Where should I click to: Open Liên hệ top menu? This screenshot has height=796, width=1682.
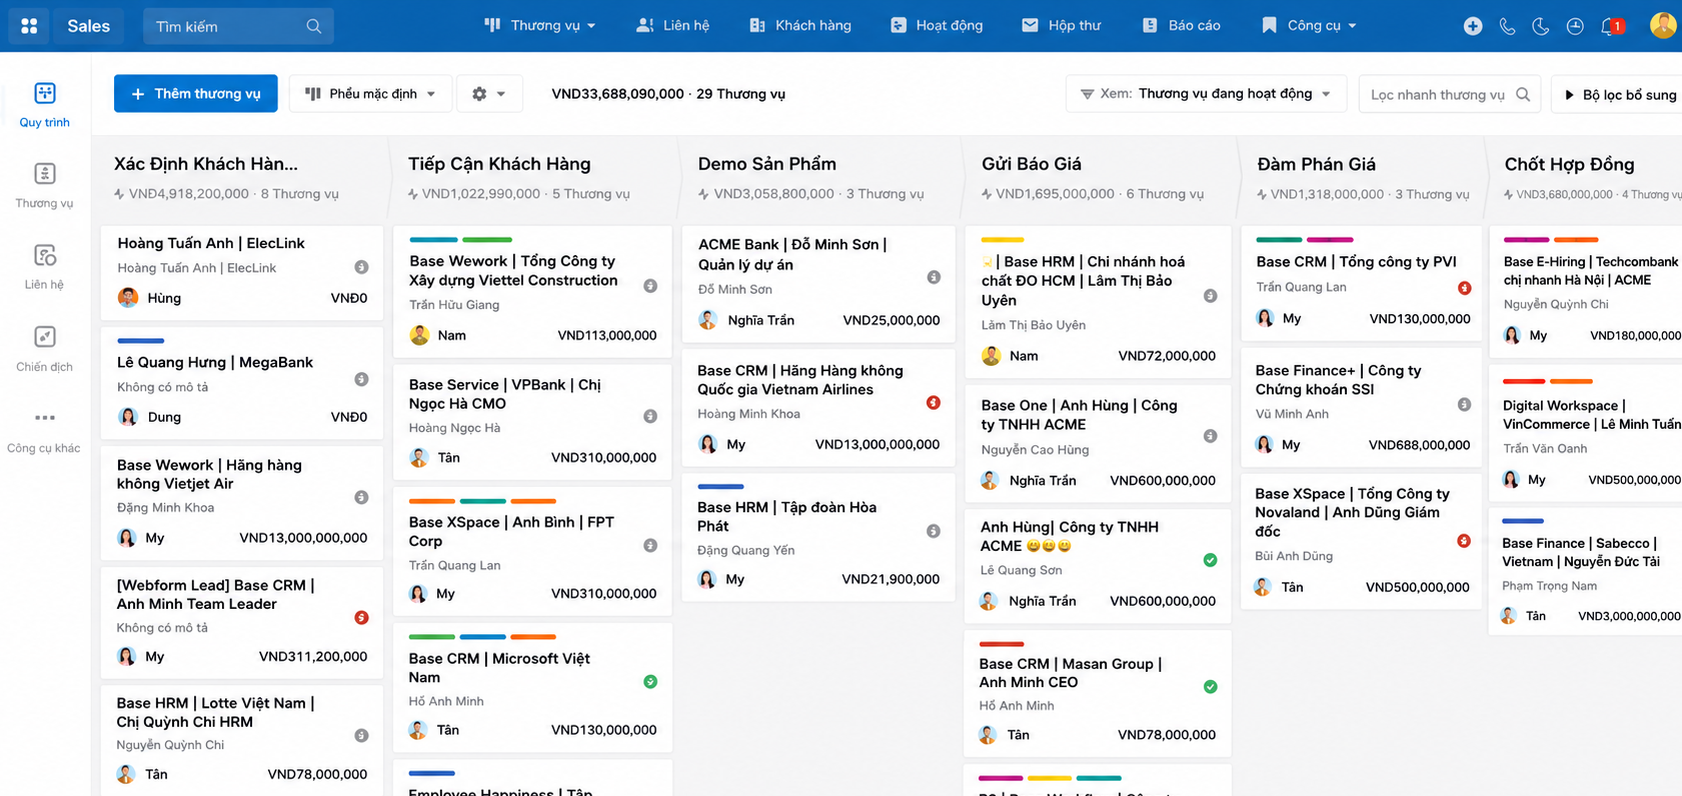click(673, 26)
